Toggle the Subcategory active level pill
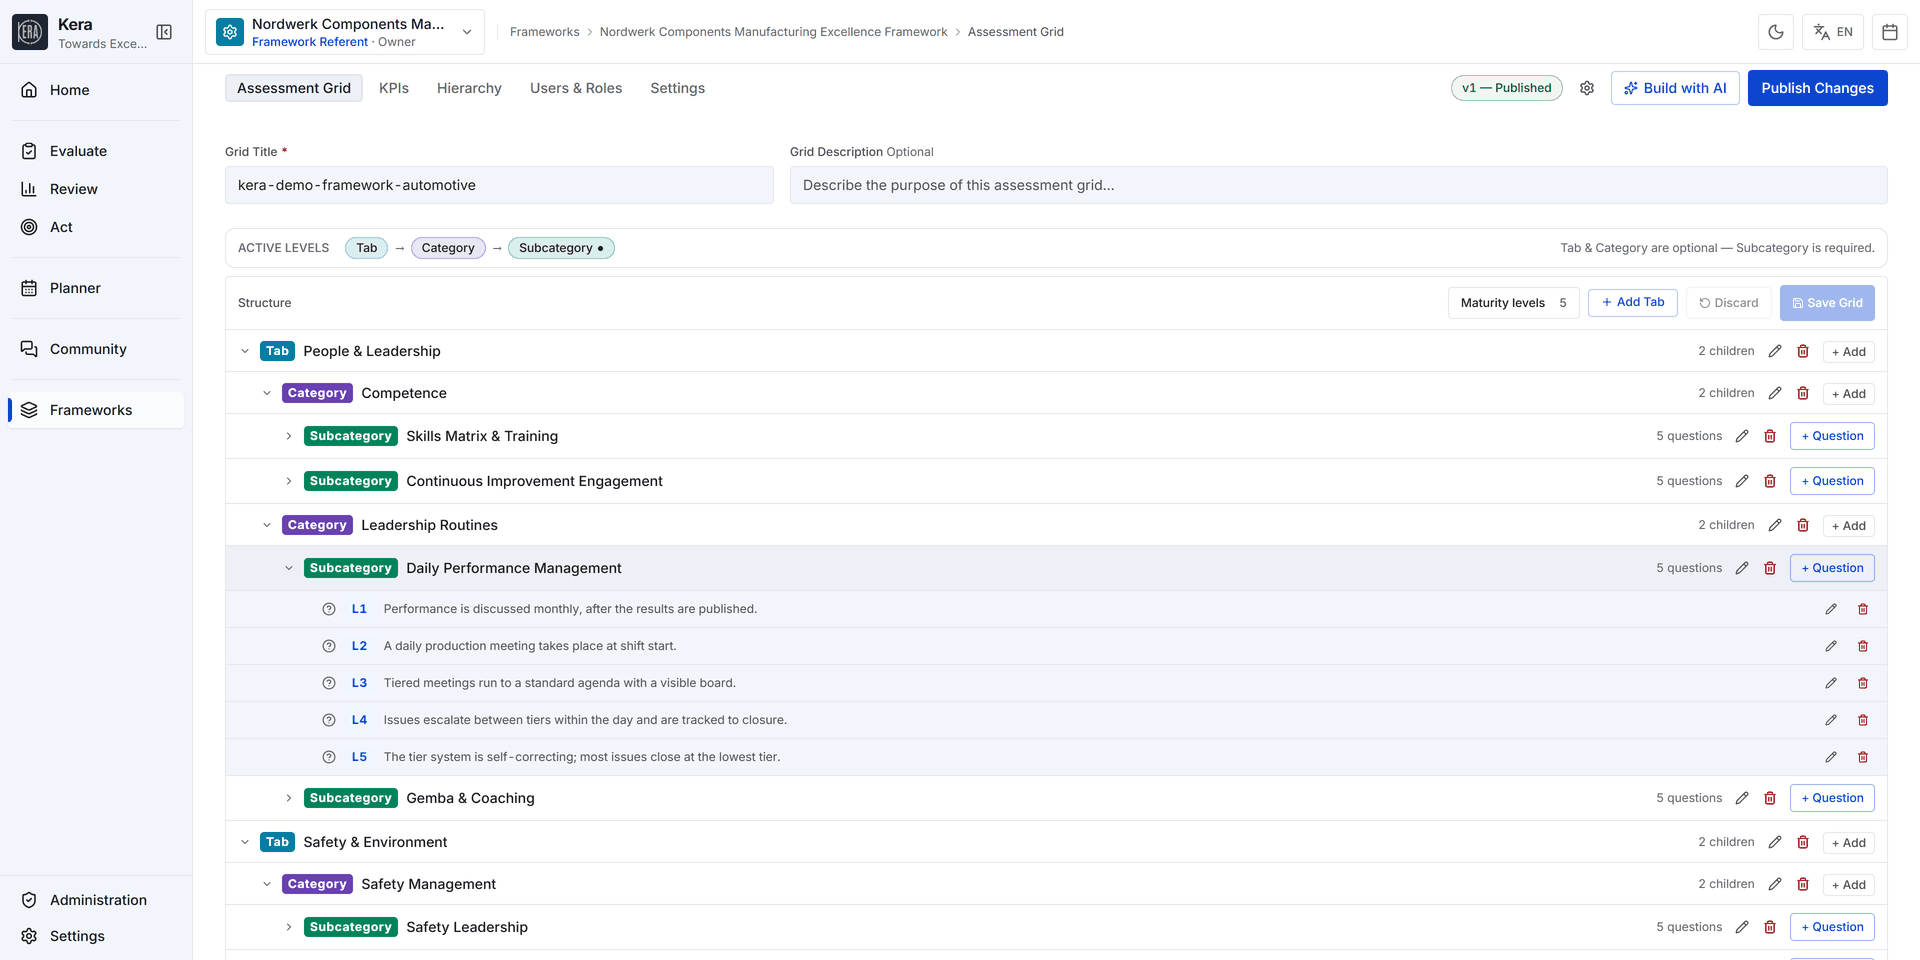Screen dimensions: 1920x960 (561, 248)
